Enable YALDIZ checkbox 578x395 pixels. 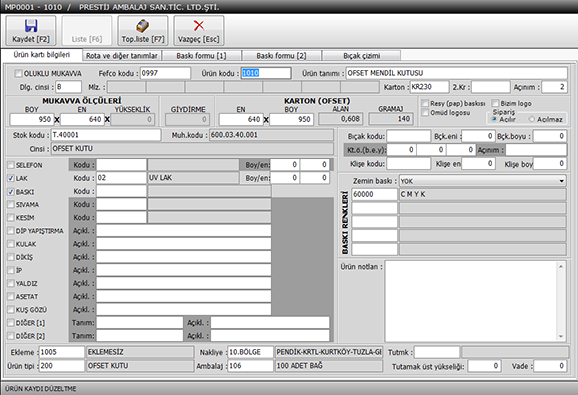tap(11, 283)
